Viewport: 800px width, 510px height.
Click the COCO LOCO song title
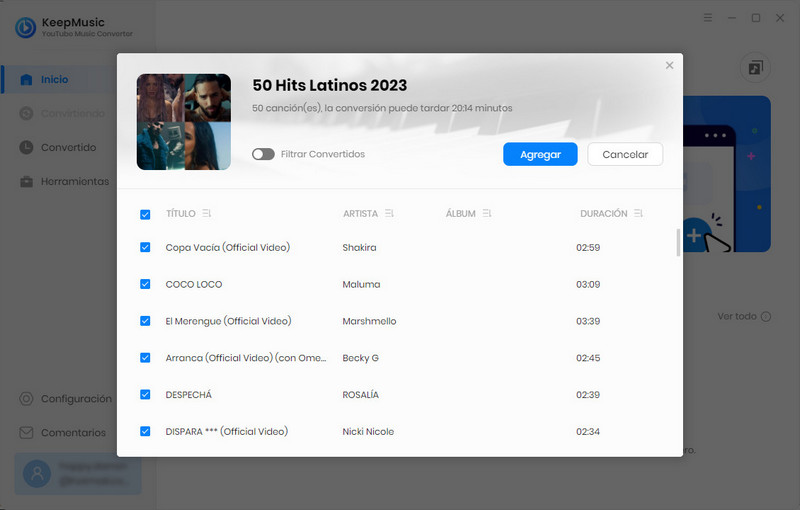(194, 284)
